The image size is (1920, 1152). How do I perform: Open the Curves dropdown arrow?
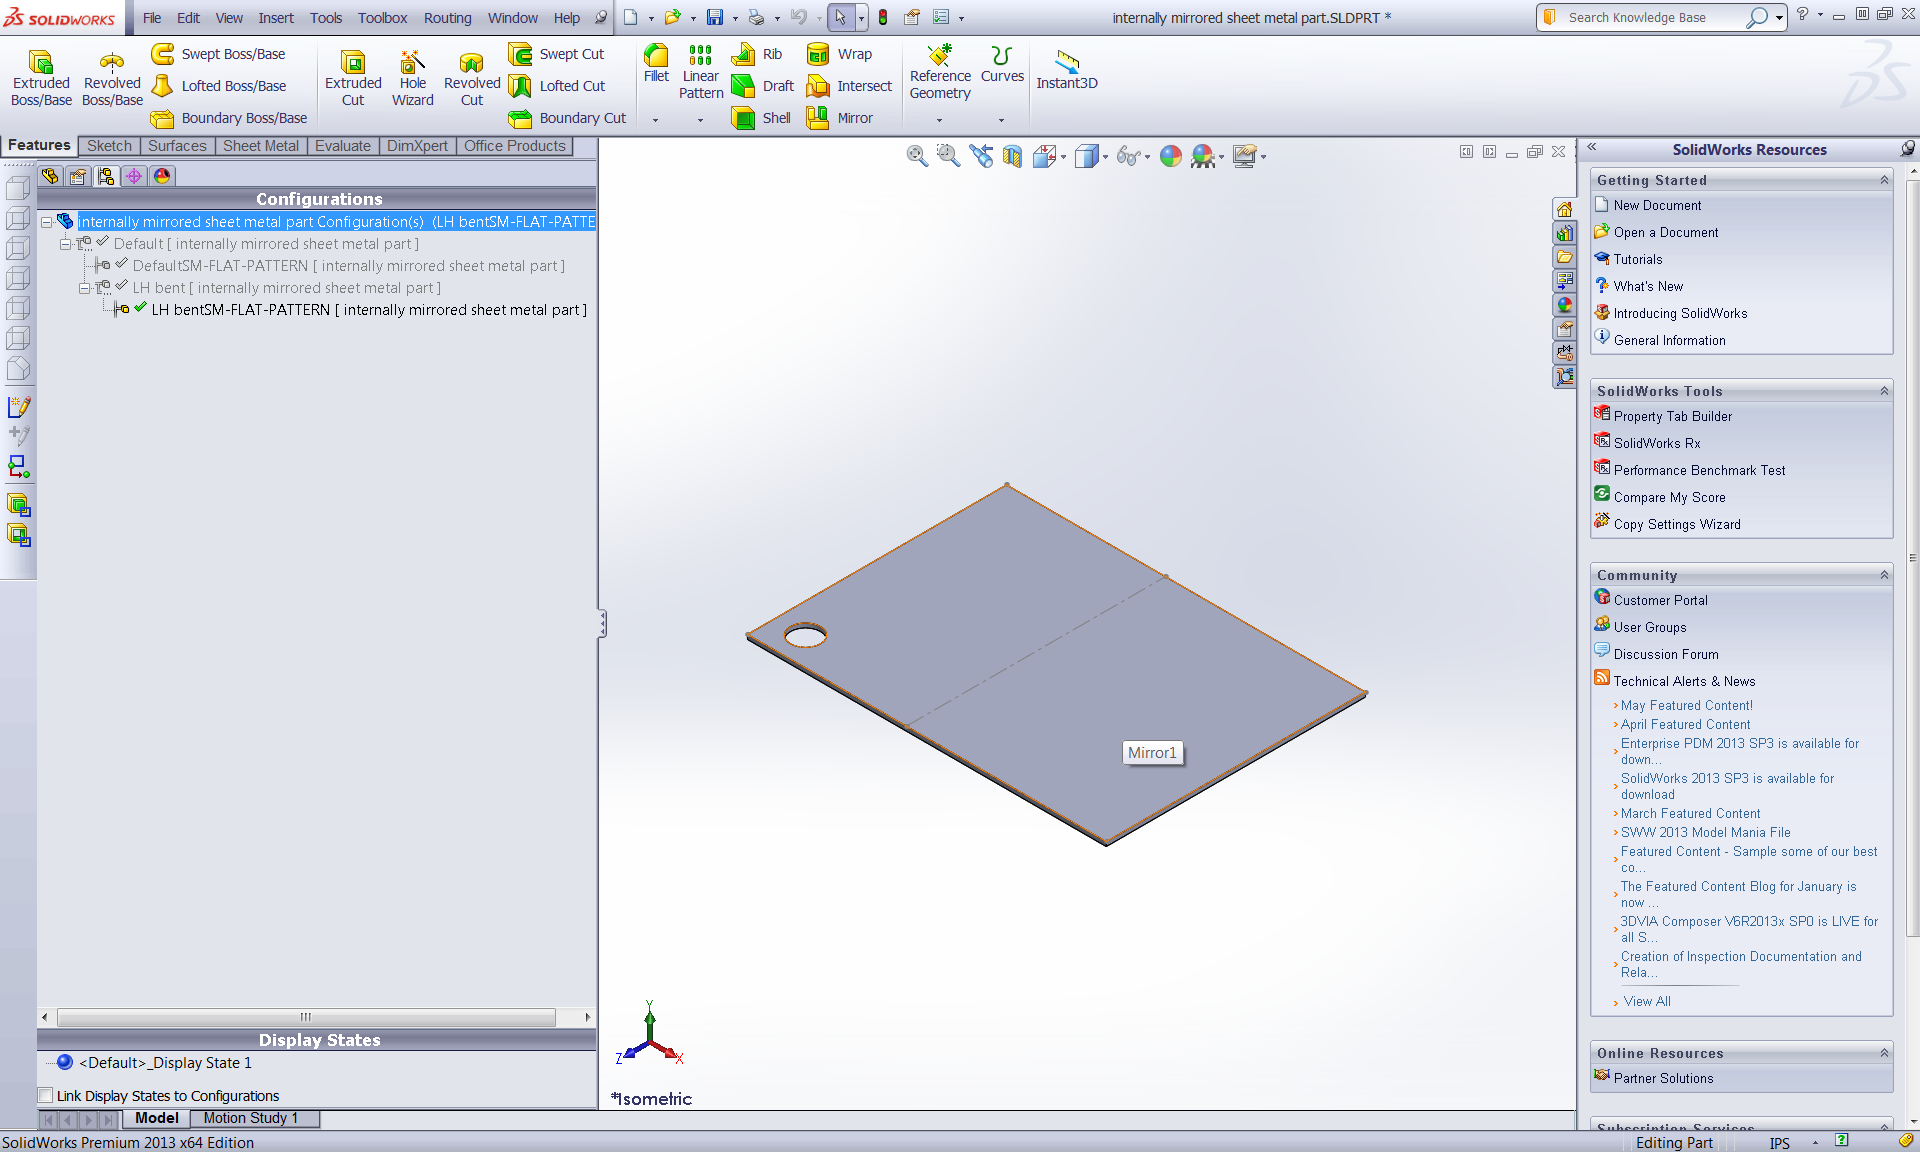click(x=1001, y=120)
